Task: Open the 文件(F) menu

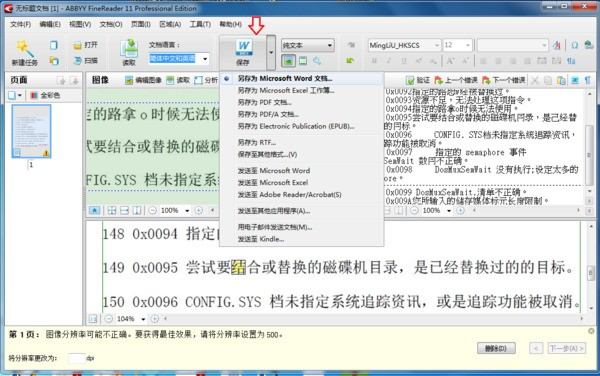Action: (20, 24)
